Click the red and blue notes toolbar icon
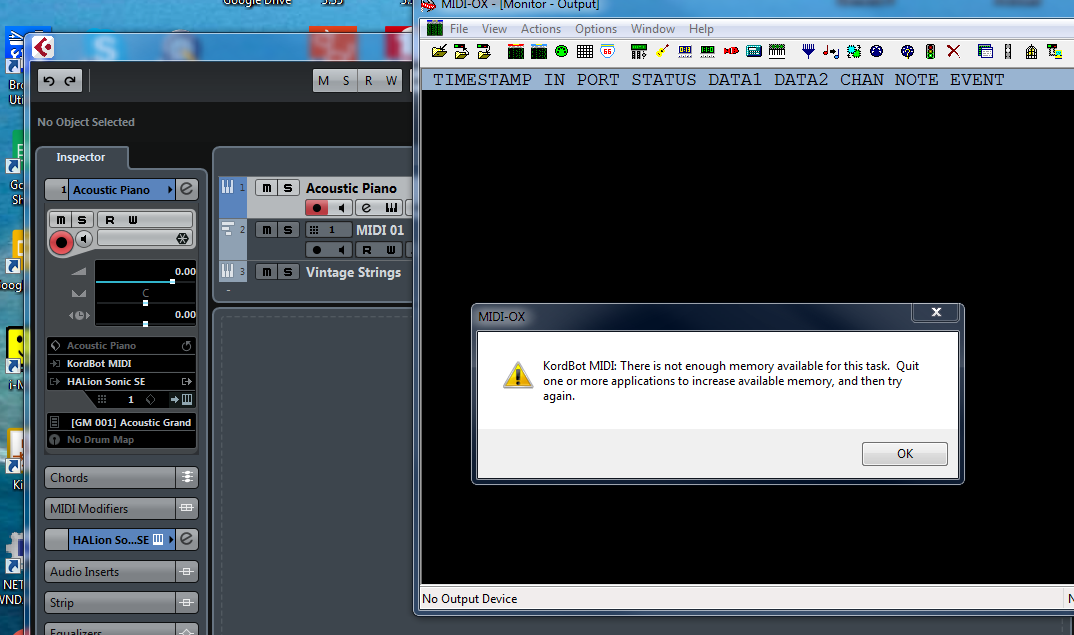1074x635 pixels. (x=831, y=51)
